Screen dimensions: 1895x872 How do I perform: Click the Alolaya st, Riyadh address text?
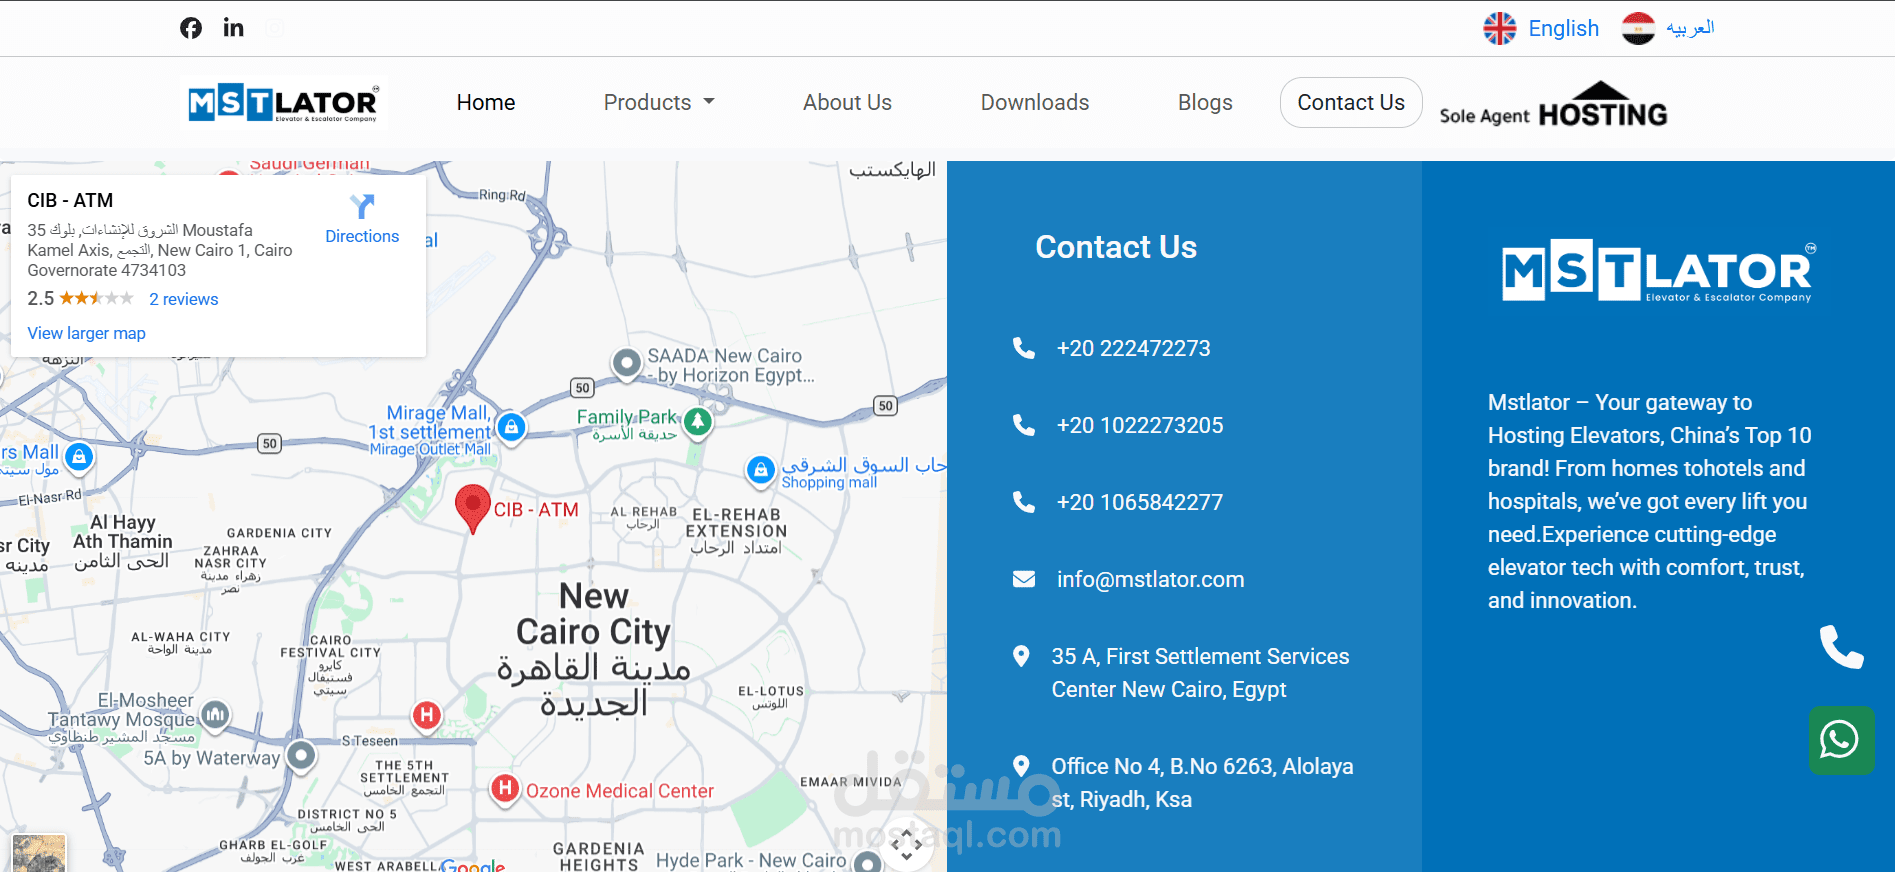point(1202,783)
